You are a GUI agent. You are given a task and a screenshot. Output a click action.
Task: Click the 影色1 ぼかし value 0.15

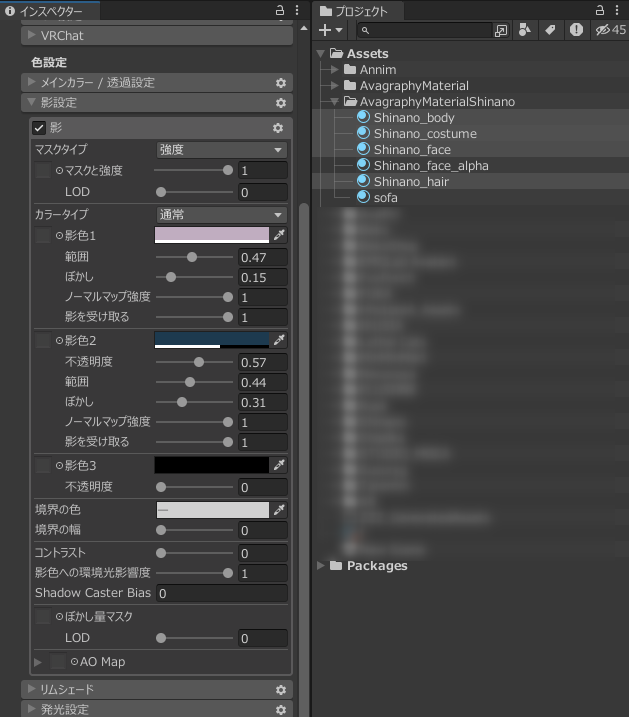[x=263, y=278]
